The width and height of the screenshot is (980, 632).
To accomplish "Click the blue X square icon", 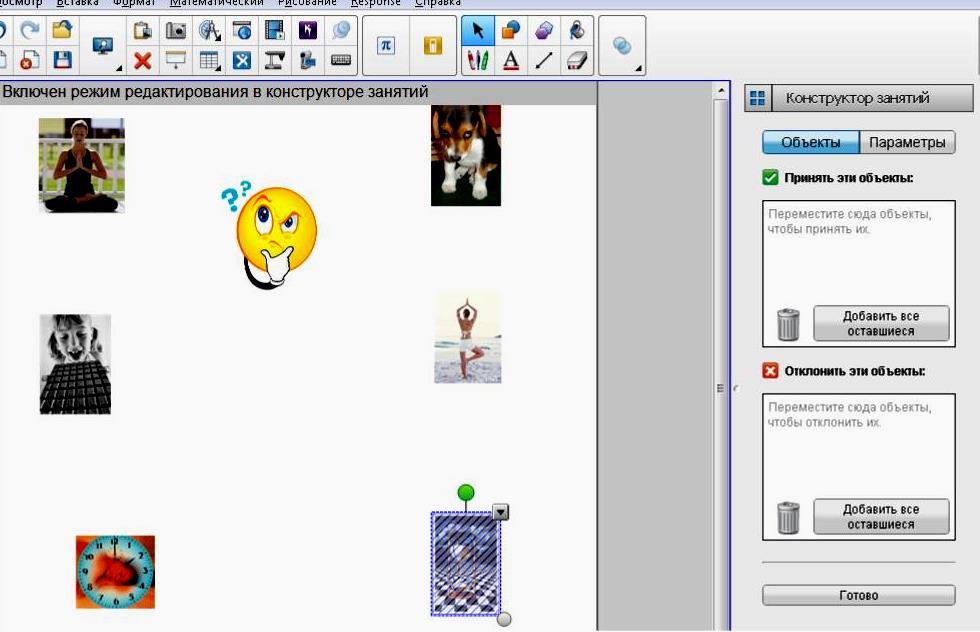I will pos(242,61).
